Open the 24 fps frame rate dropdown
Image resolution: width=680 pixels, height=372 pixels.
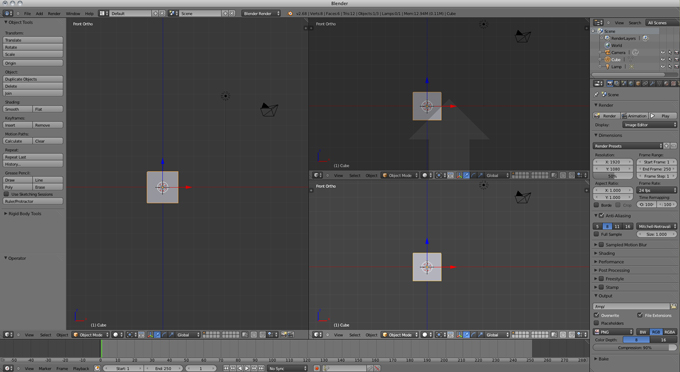coord(657,190)
